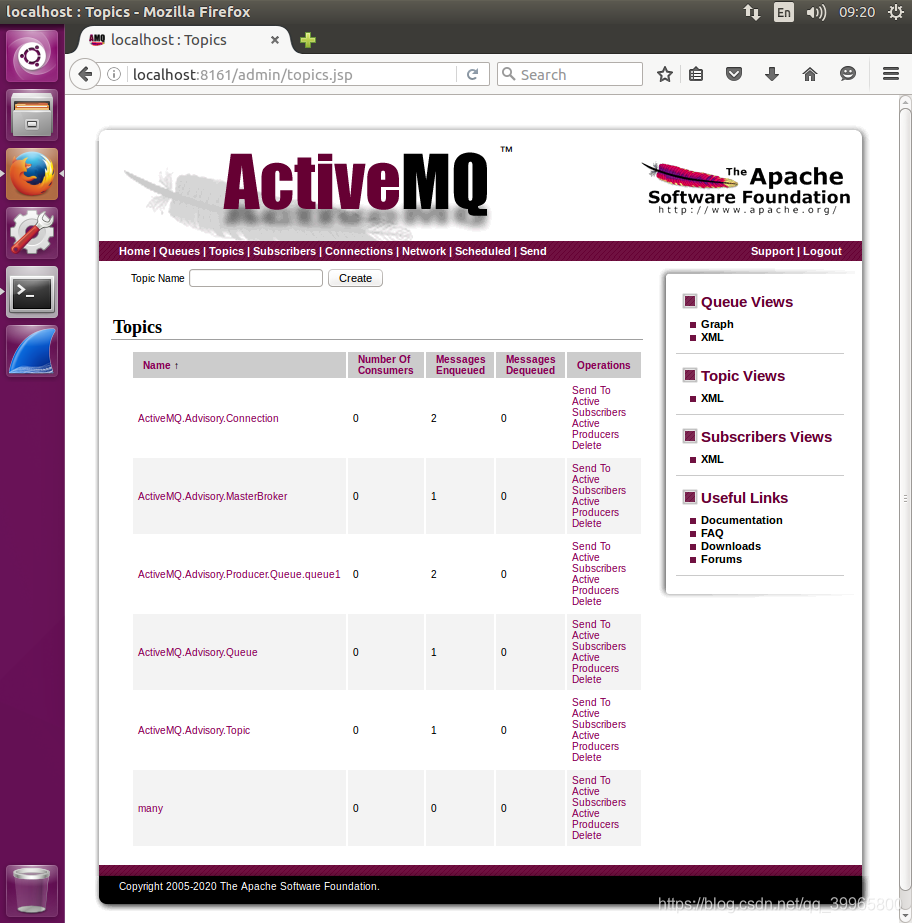
Task: Open the ActiveMQ.Advisory.MasterBroker topic
Action: (x=213, y=496)
